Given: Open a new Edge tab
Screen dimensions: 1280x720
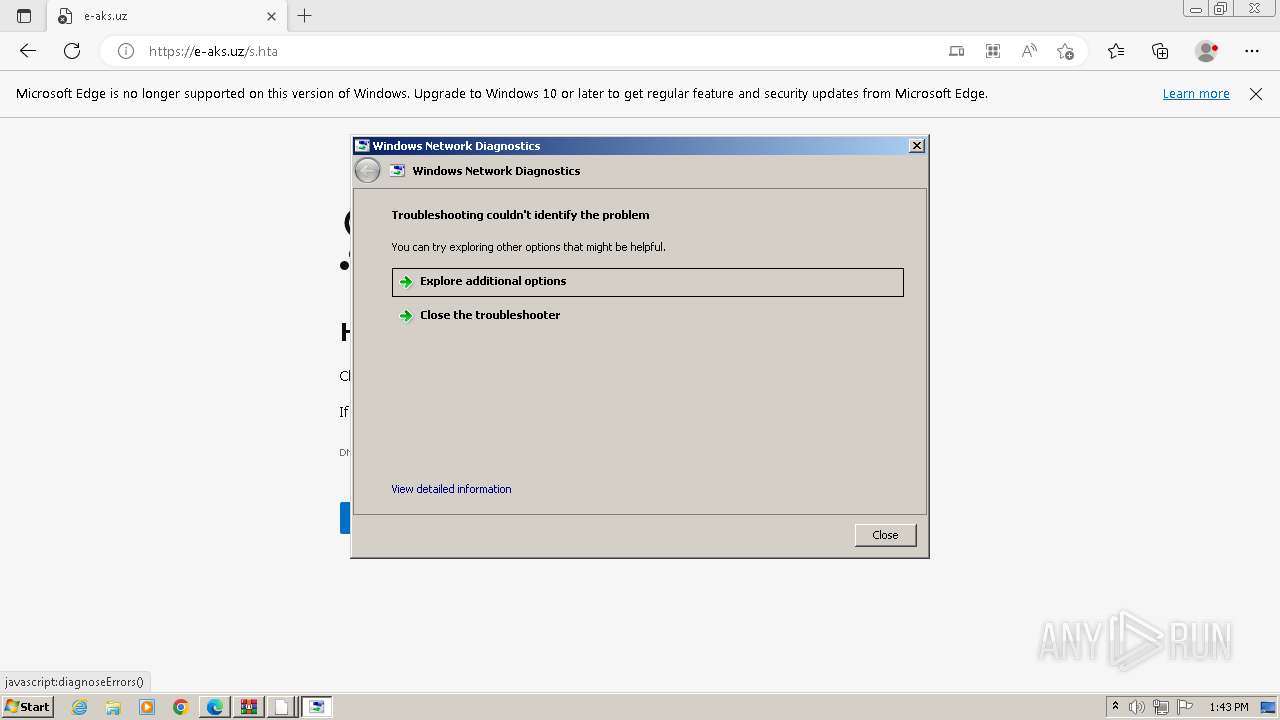Looking at the screenshot, I should (x=305, y=16).
